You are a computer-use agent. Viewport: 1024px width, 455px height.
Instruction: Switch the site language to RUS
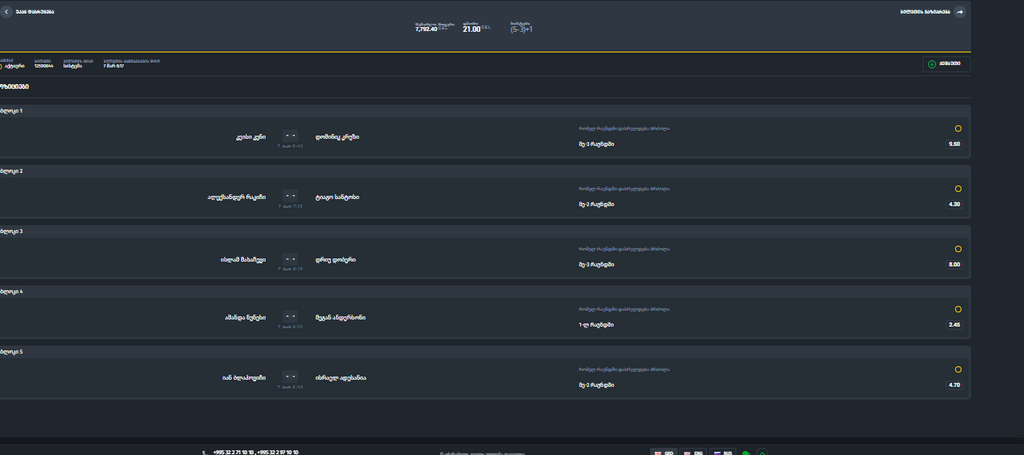723,453
